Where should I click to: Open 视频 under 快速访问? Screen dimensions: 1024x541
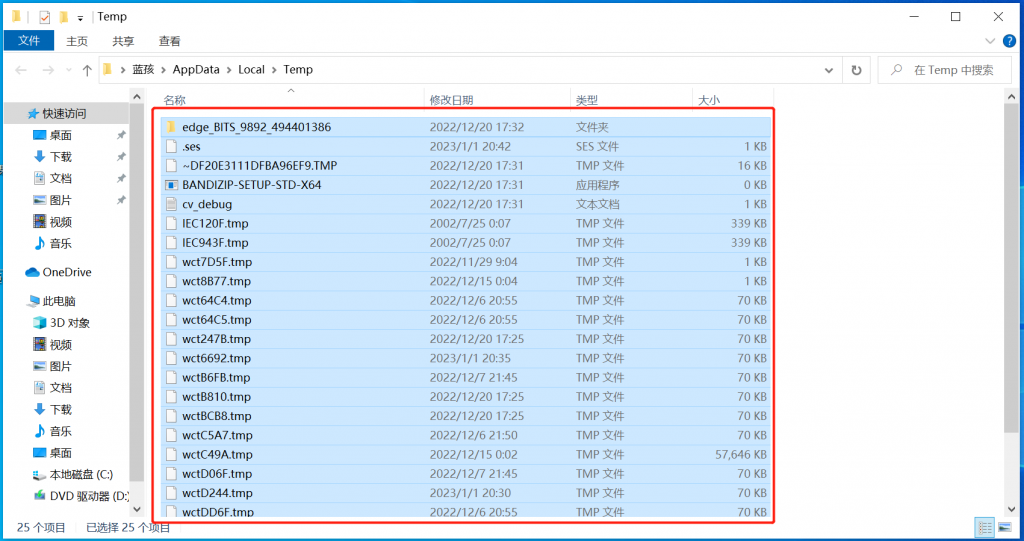(x=61, y=222)
